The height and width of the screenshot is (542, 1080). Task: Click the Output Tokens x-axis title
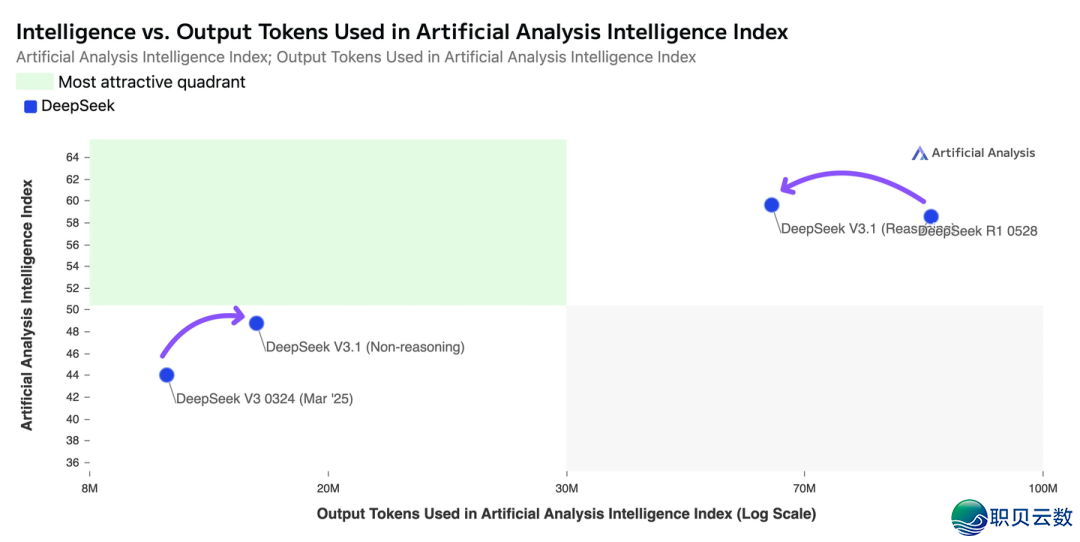pos(566,514)
